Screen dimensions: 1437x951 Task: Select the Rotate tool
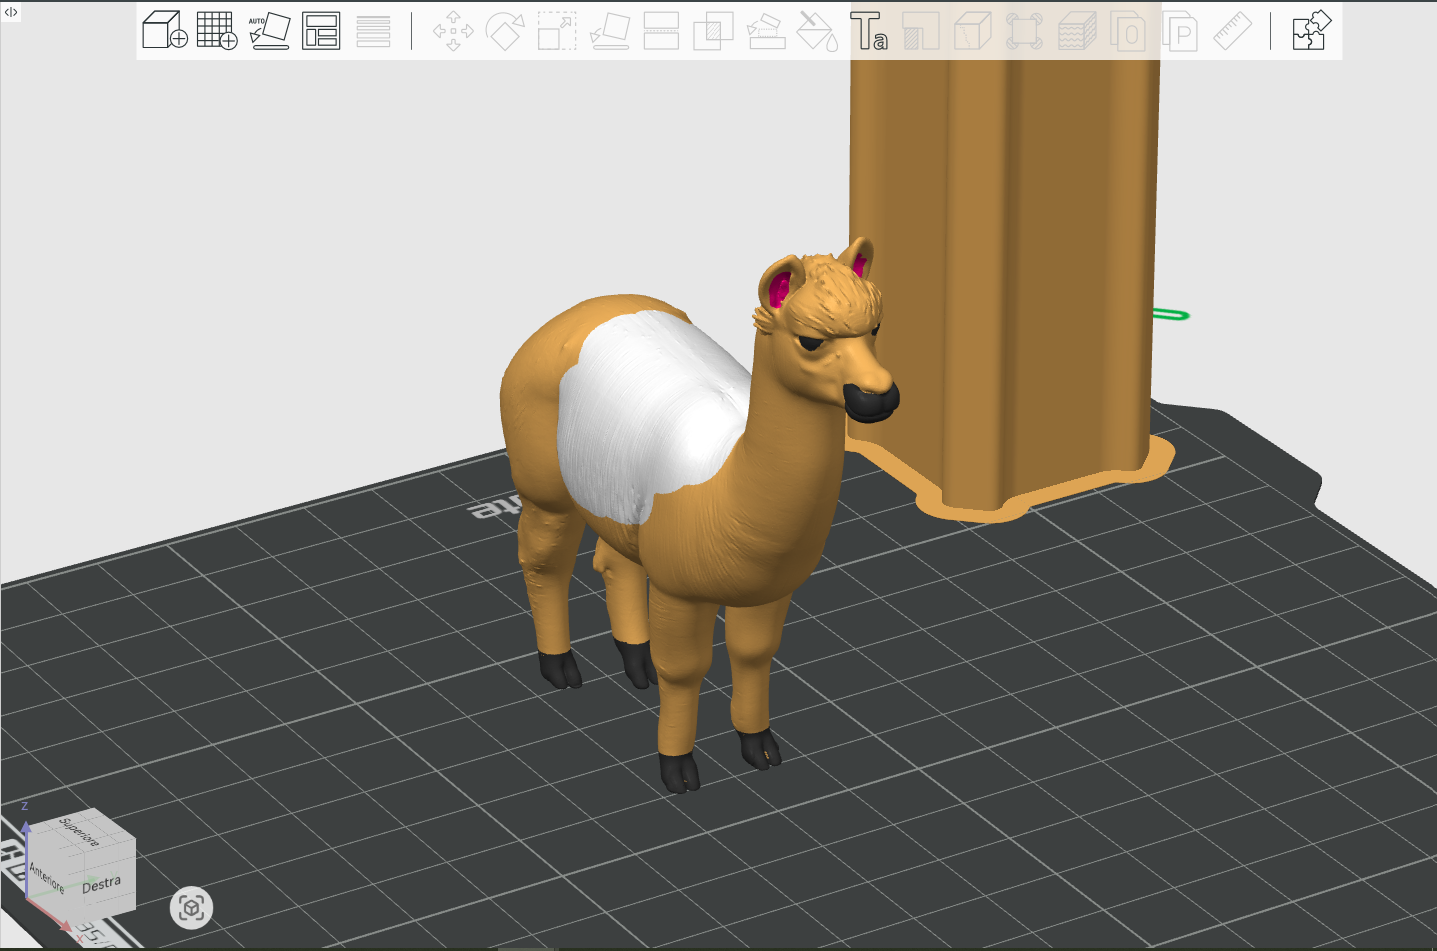tap(505, 30)
